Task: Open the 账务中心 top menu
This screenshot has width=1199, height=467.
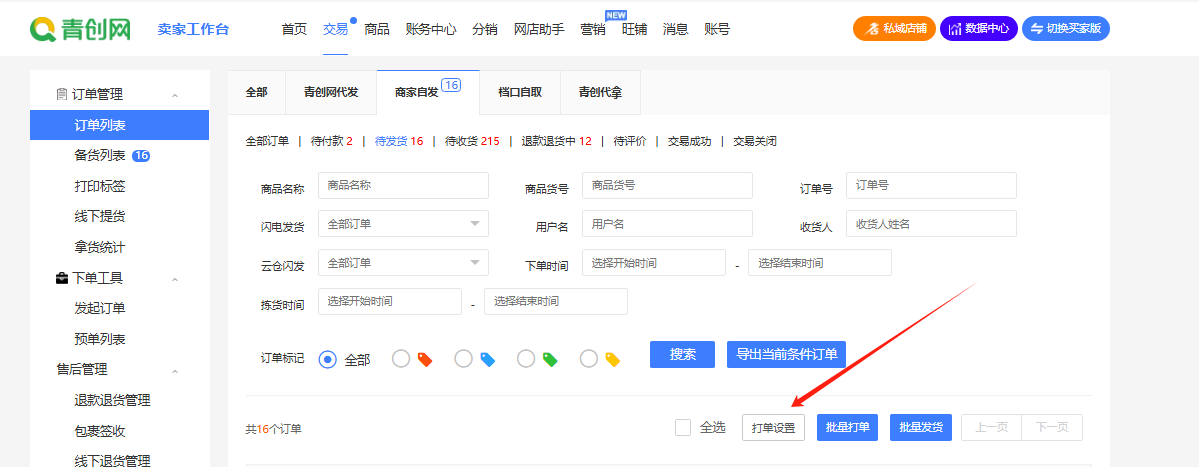Action: 431,29
